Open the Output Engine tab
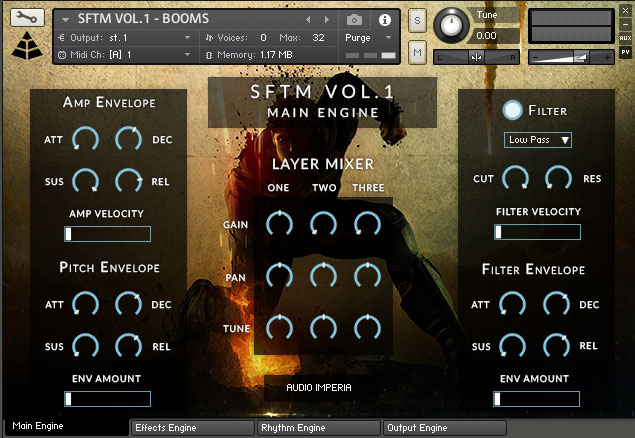This screenshot has height=438, width=635. 445,428
